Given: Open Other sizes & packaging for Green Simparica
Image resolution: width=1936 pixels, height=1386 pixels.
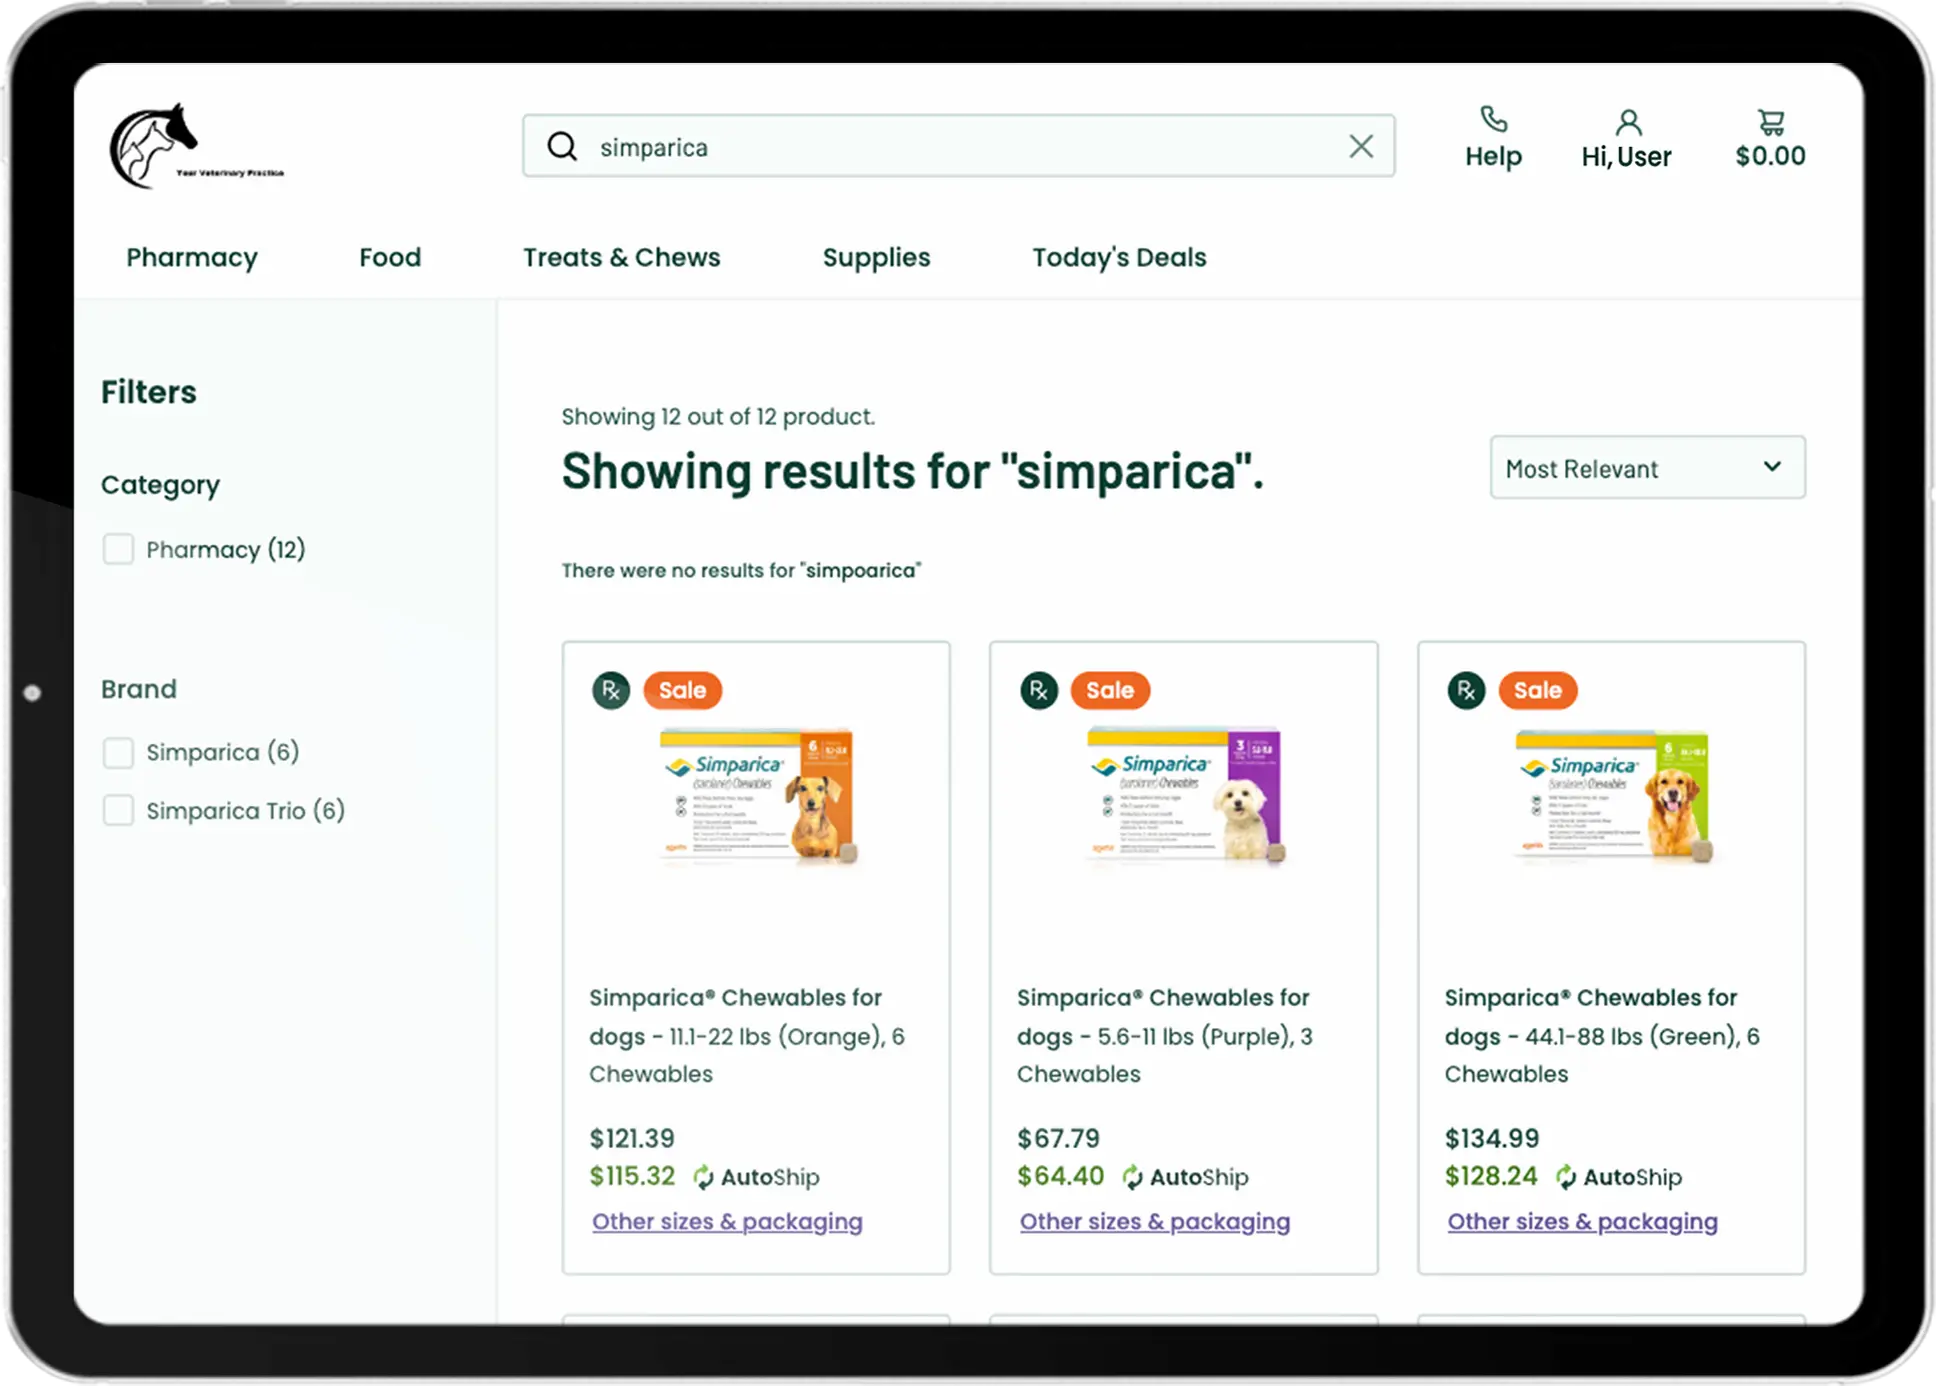Looking at the screenshot, I should click(x=1582, y=1221).
